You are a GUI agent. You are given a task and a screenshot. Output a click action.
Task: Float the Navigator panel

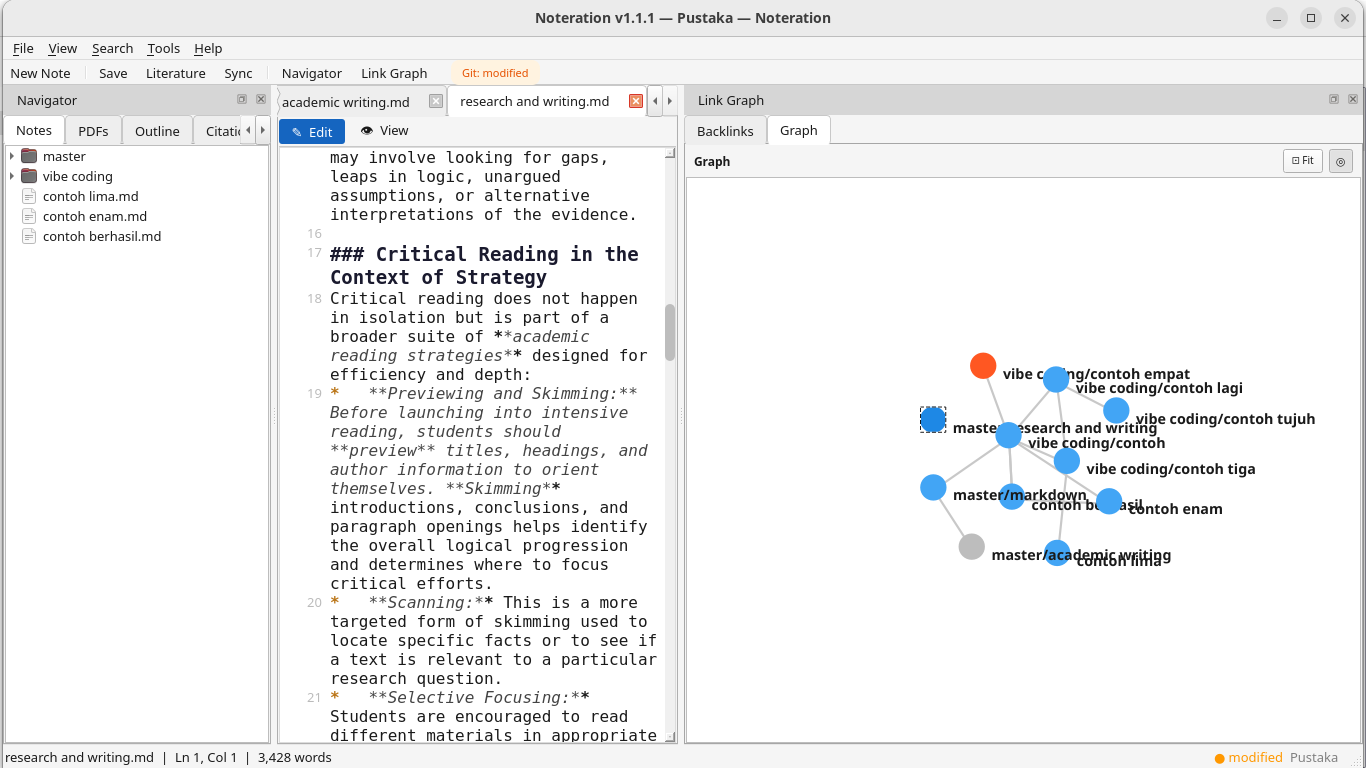(242, 99)
